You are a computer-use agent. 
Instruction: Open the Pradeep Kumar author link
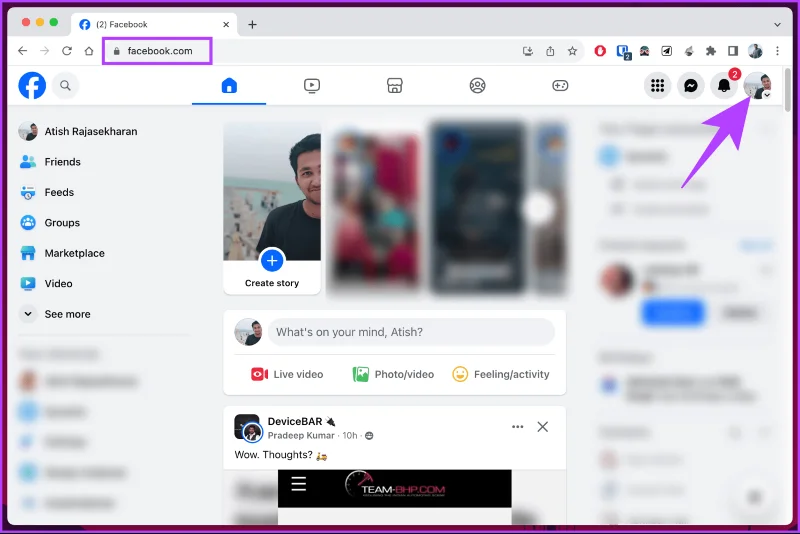[x=301, y=436]
